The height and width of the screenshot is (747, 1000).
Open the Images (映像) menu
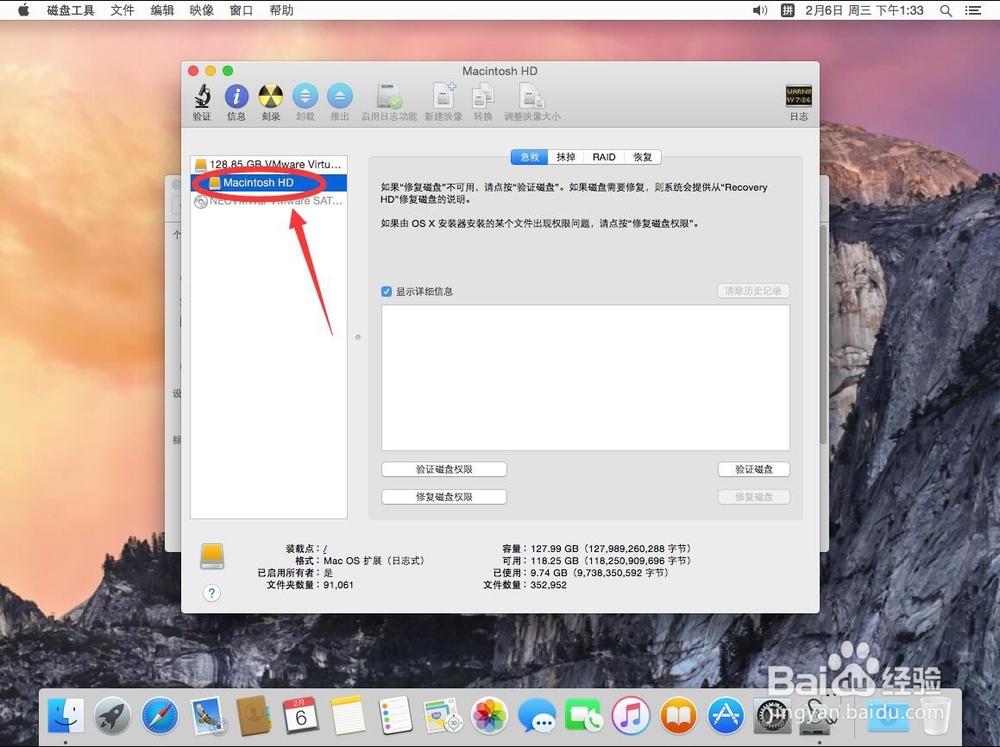point(202,10)
